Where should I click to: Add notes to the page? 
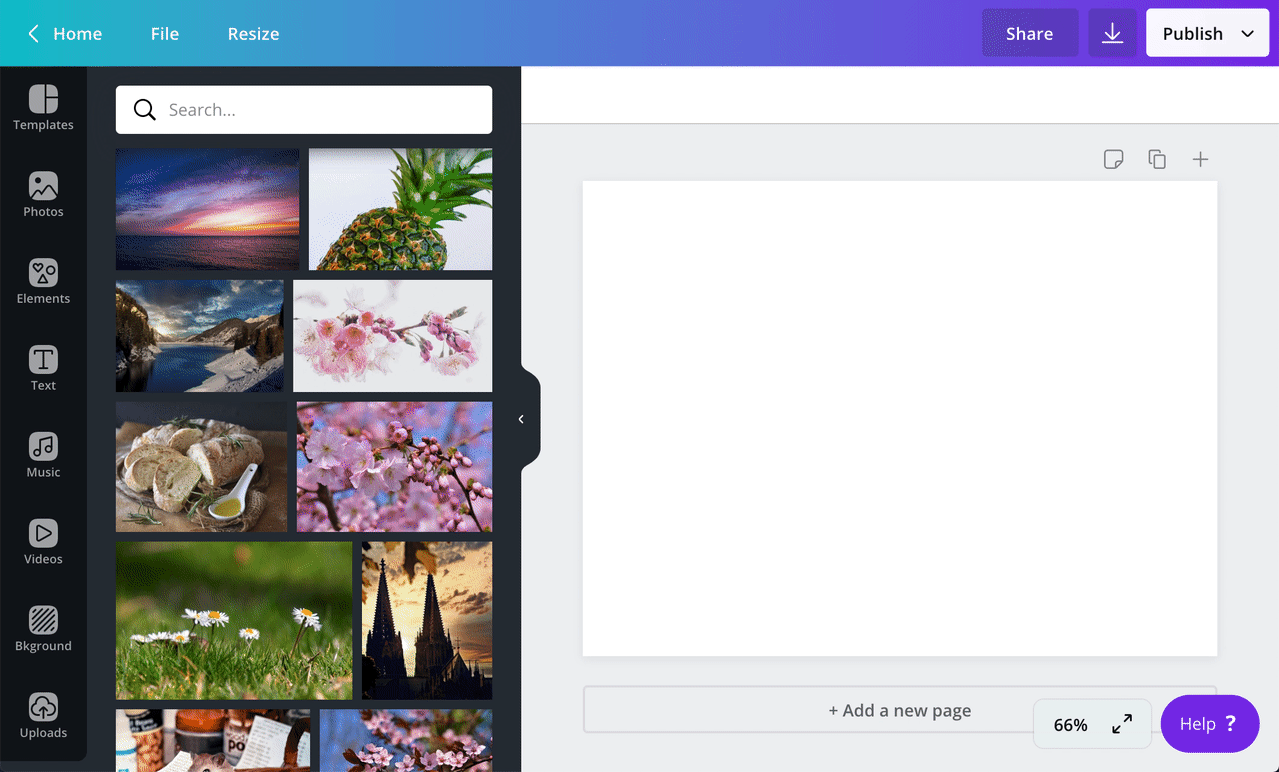1113,159
